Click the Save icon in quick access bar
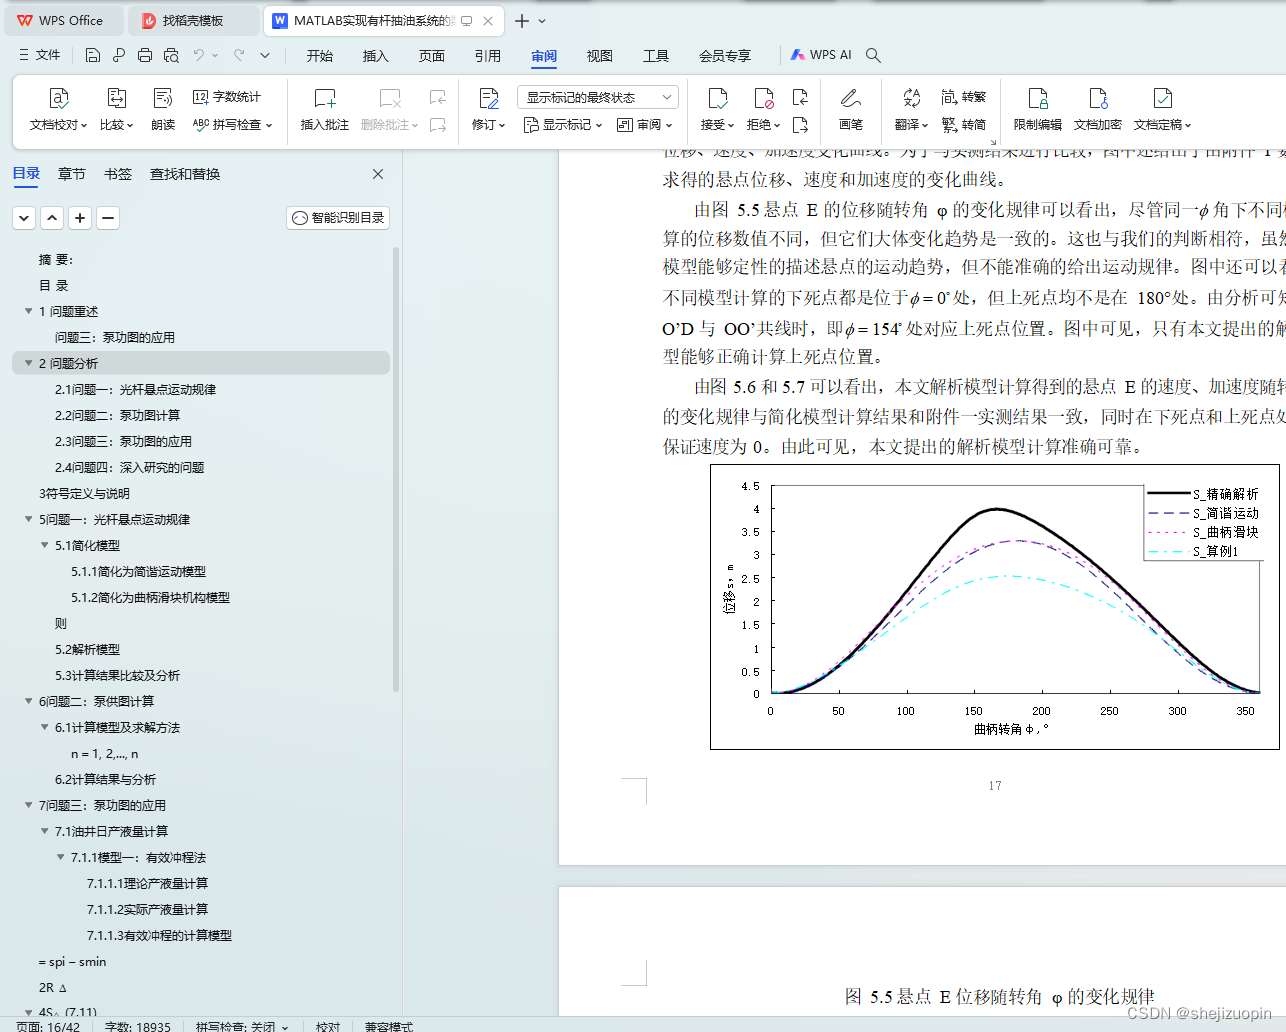The width and height of the screenshot is (1286, 1032). coord(93,55)
